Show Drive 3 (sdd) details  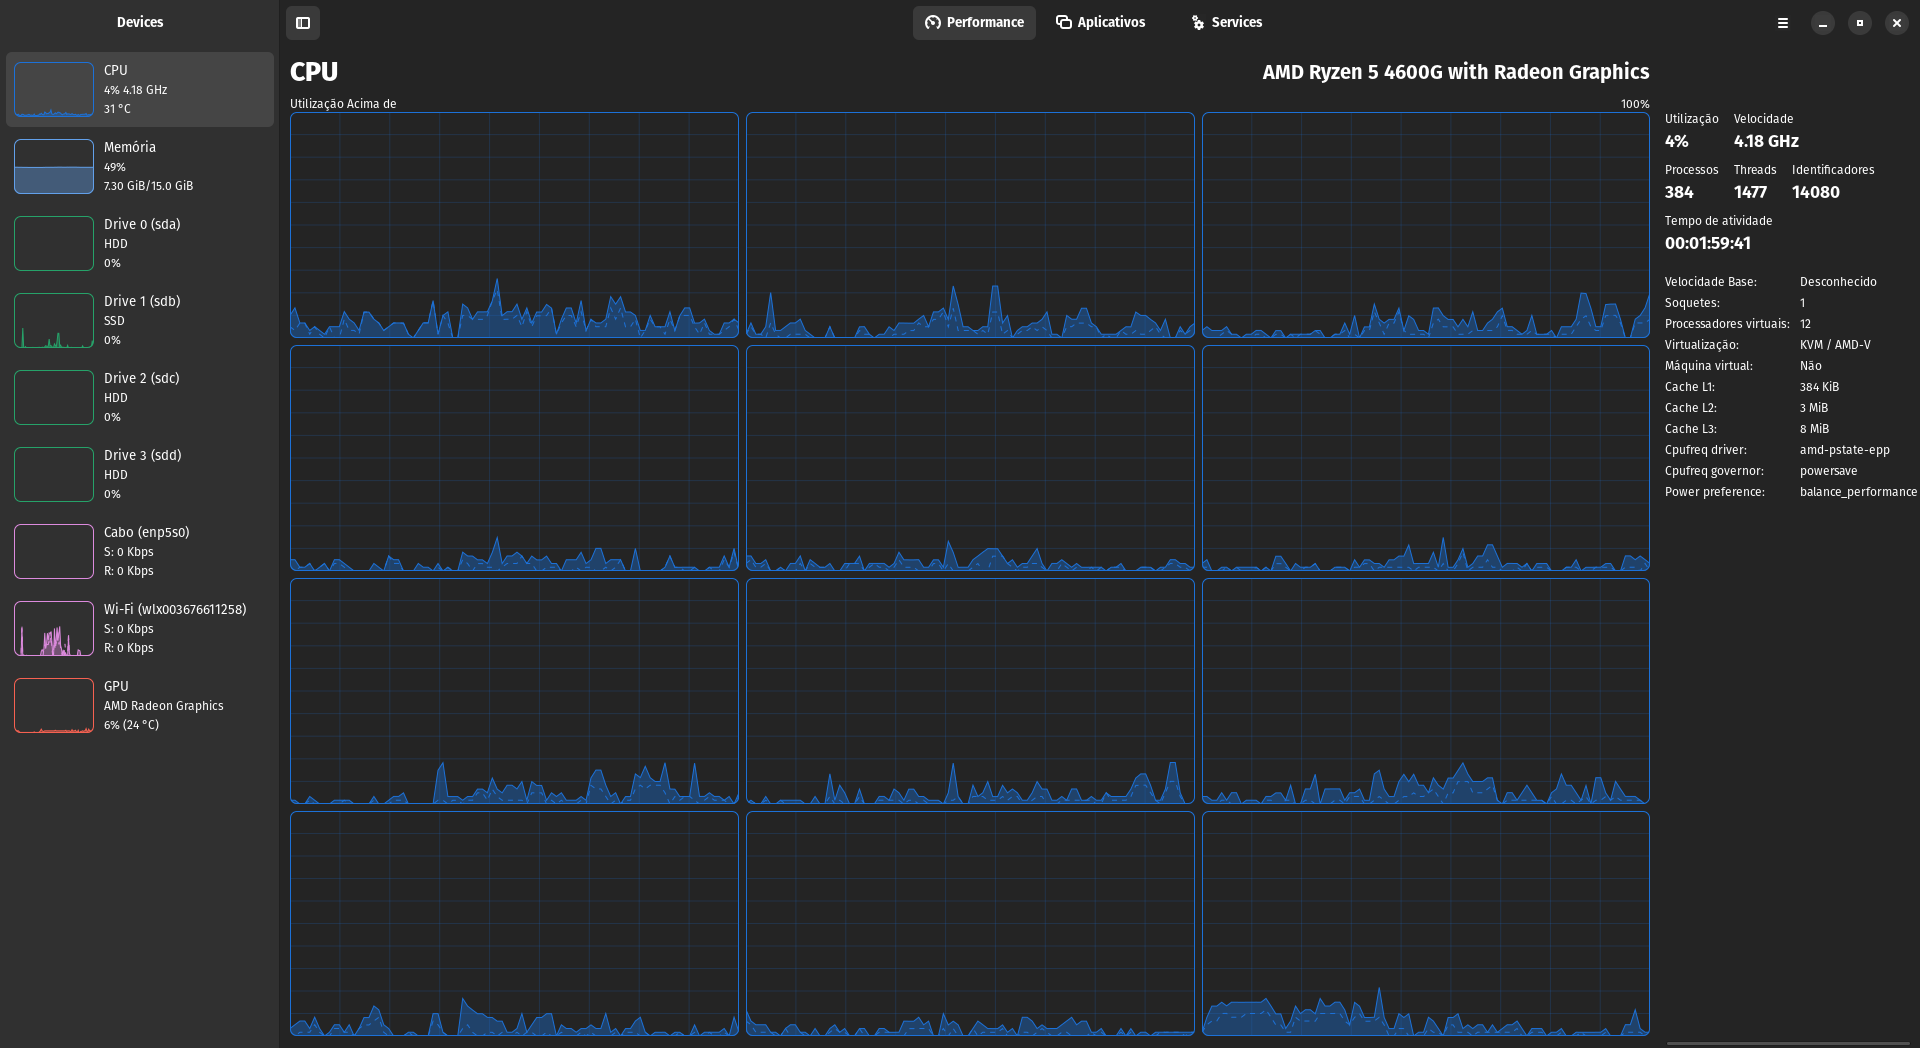[140, 474]
